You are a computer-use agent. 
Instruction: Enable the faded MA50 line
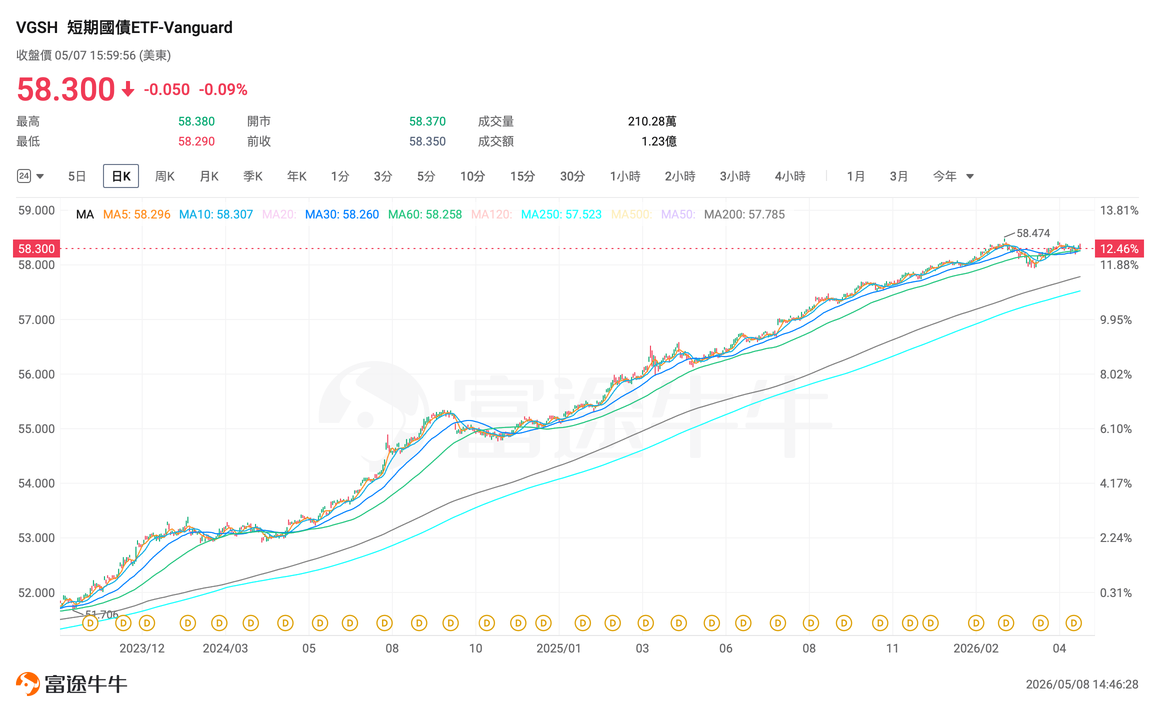click(678, 214)
